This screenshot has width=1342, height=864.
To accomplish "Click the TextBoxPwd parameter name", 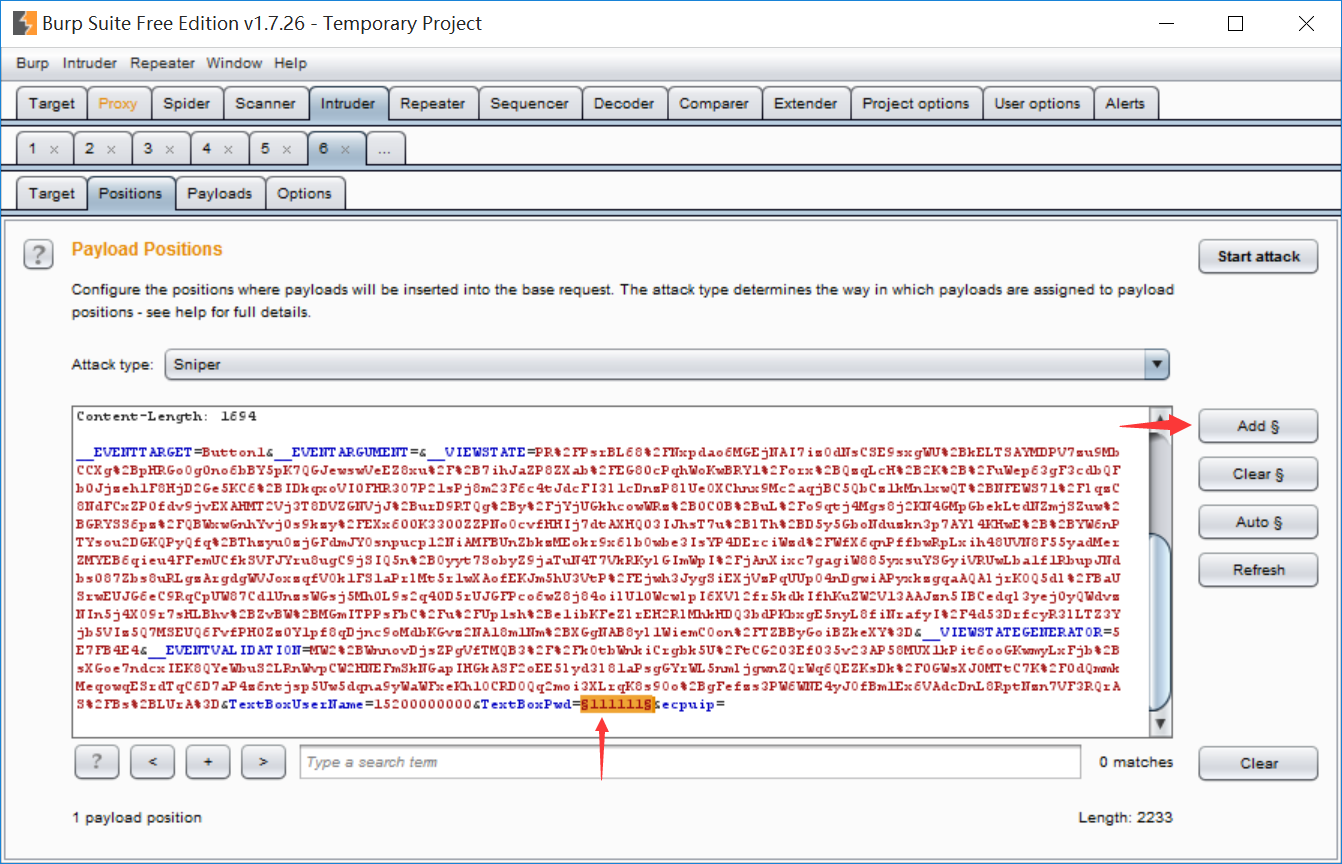I will pyautogui.click(x=526, y=705).
